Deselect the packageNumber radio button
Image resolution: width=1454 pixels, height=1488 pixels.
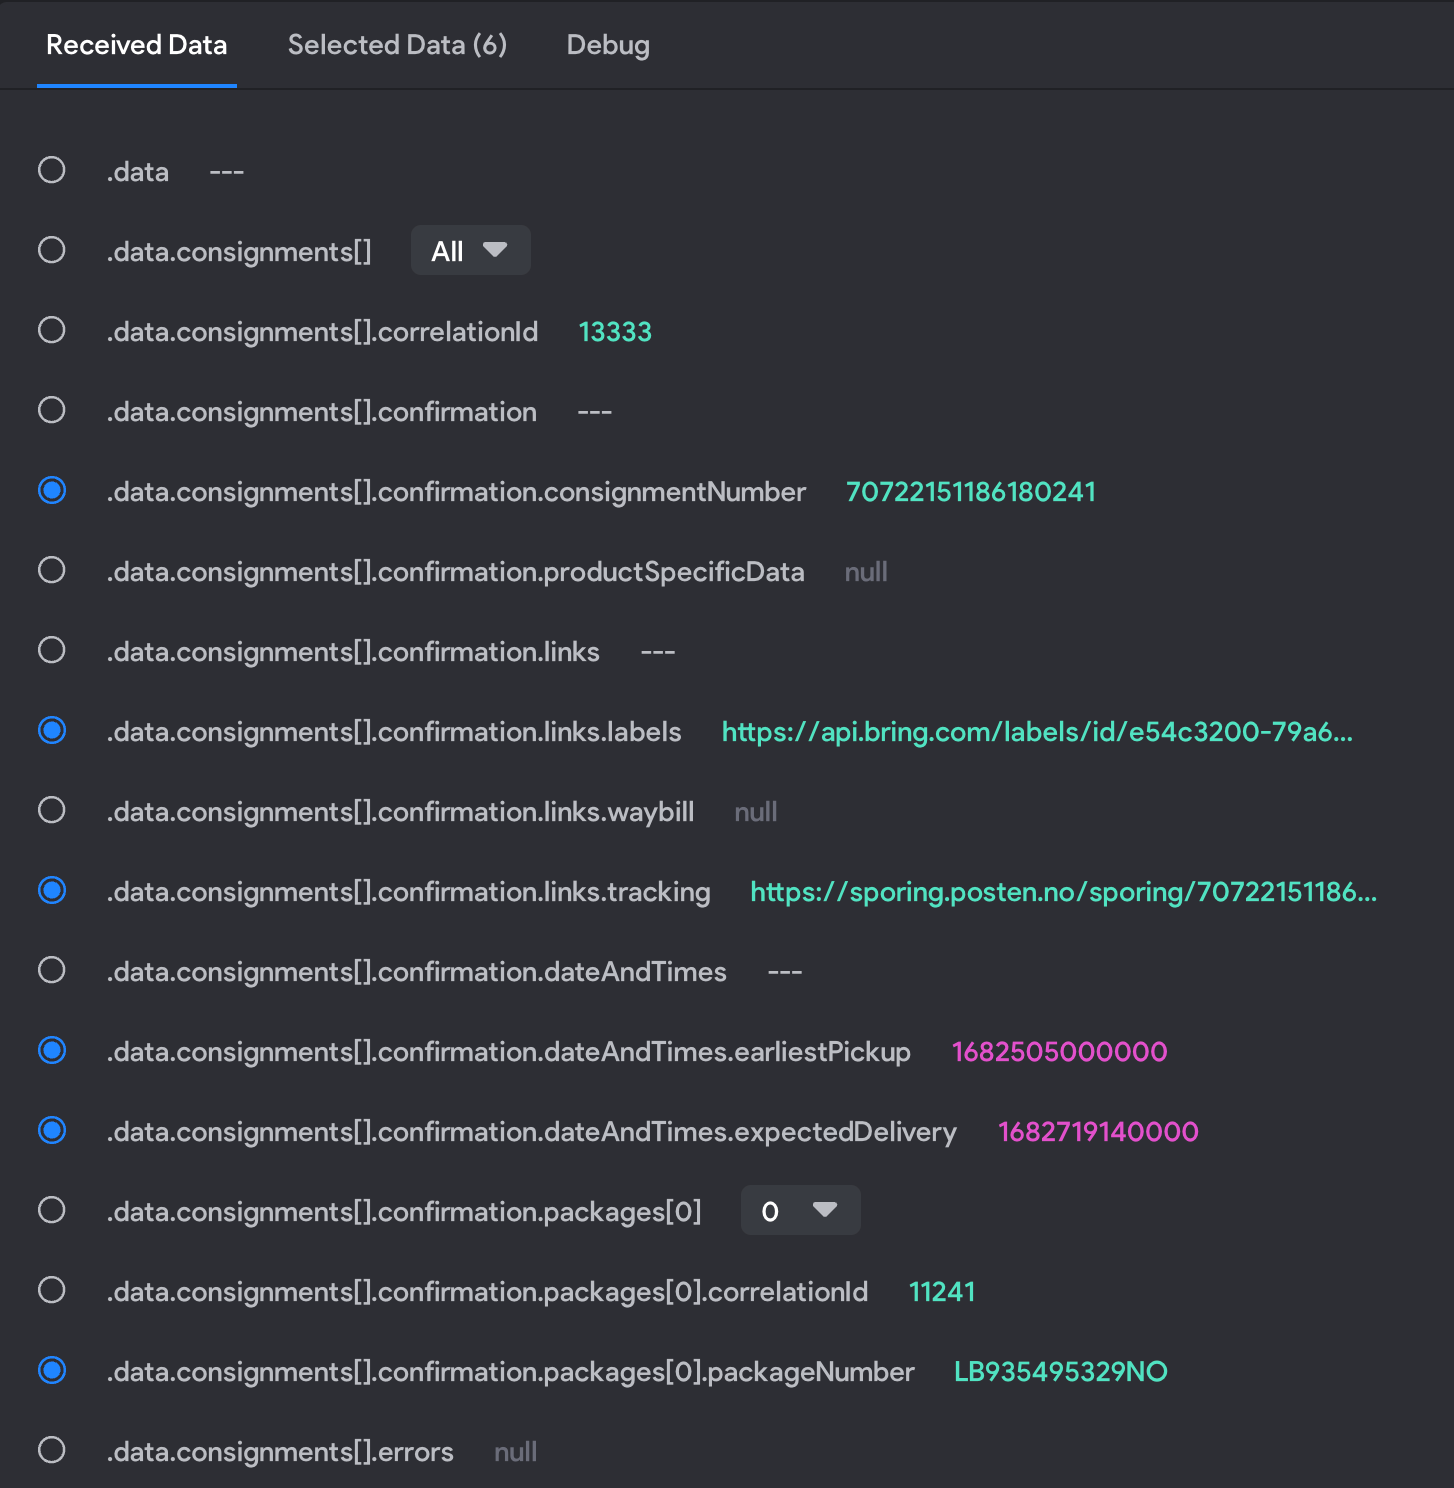click(x=52, y=1370)
